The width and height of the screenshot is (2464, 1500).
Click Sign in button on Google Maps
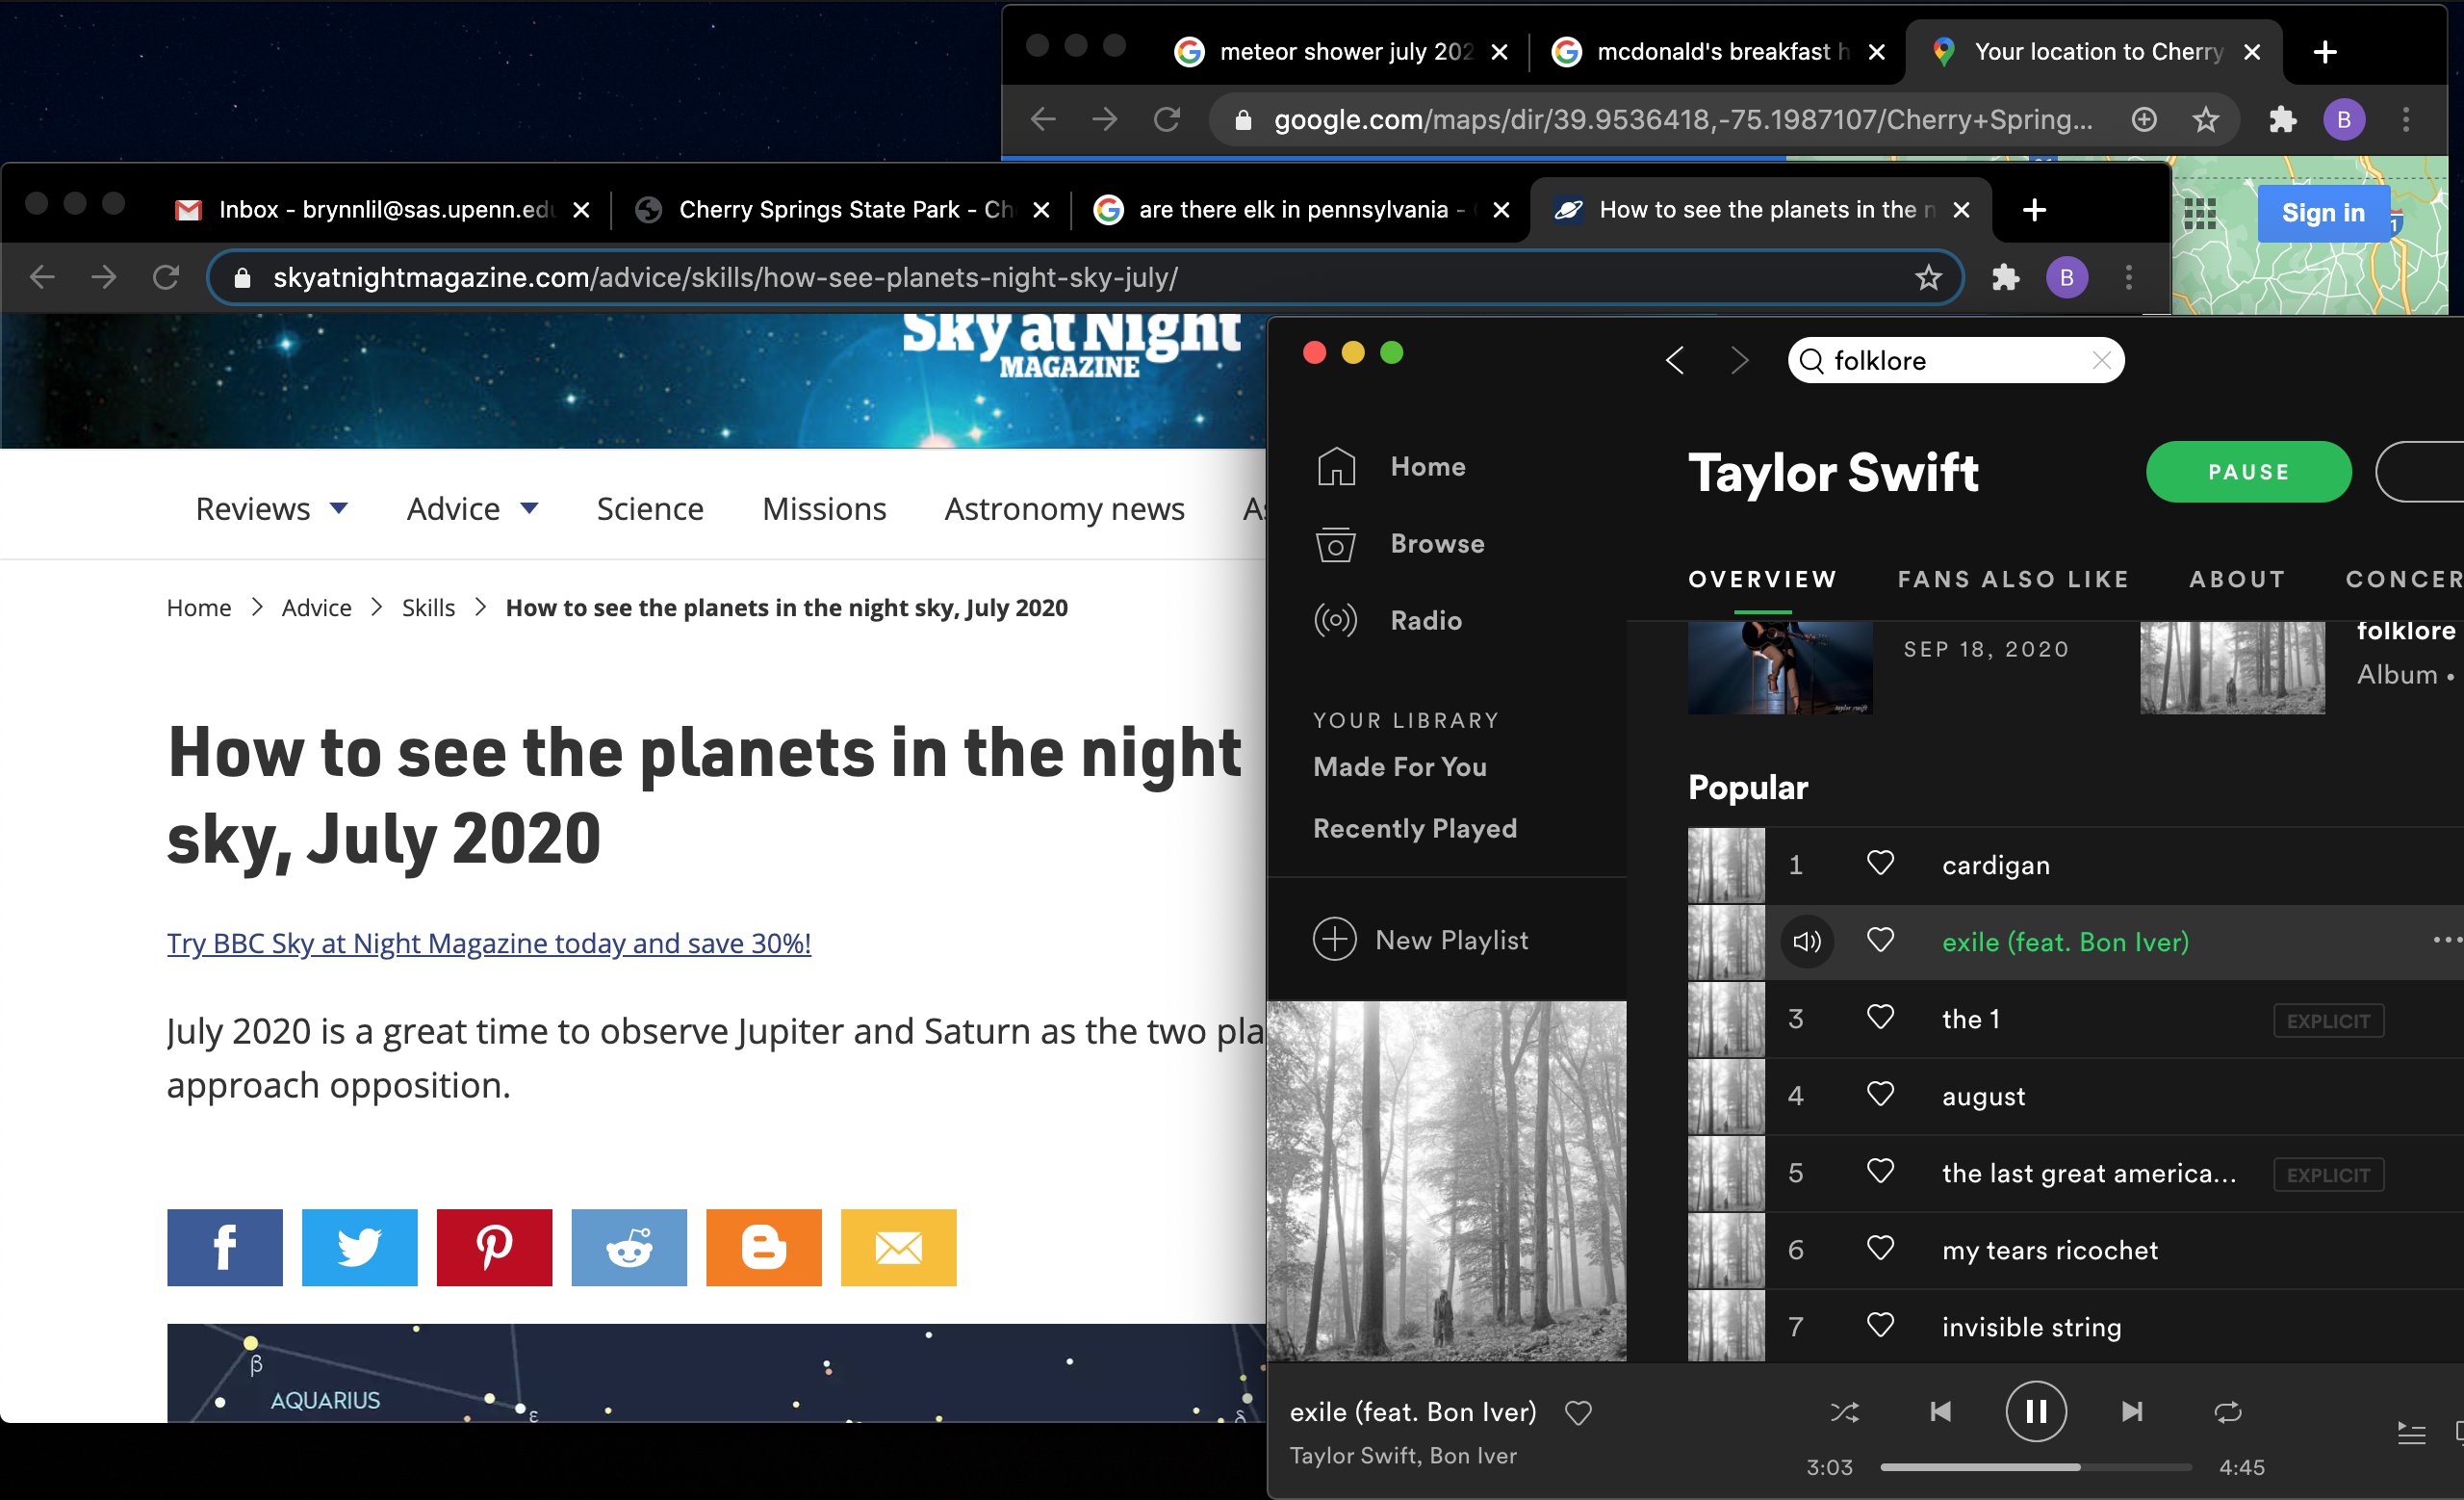pyautogui.click(x=2323, y=213)
